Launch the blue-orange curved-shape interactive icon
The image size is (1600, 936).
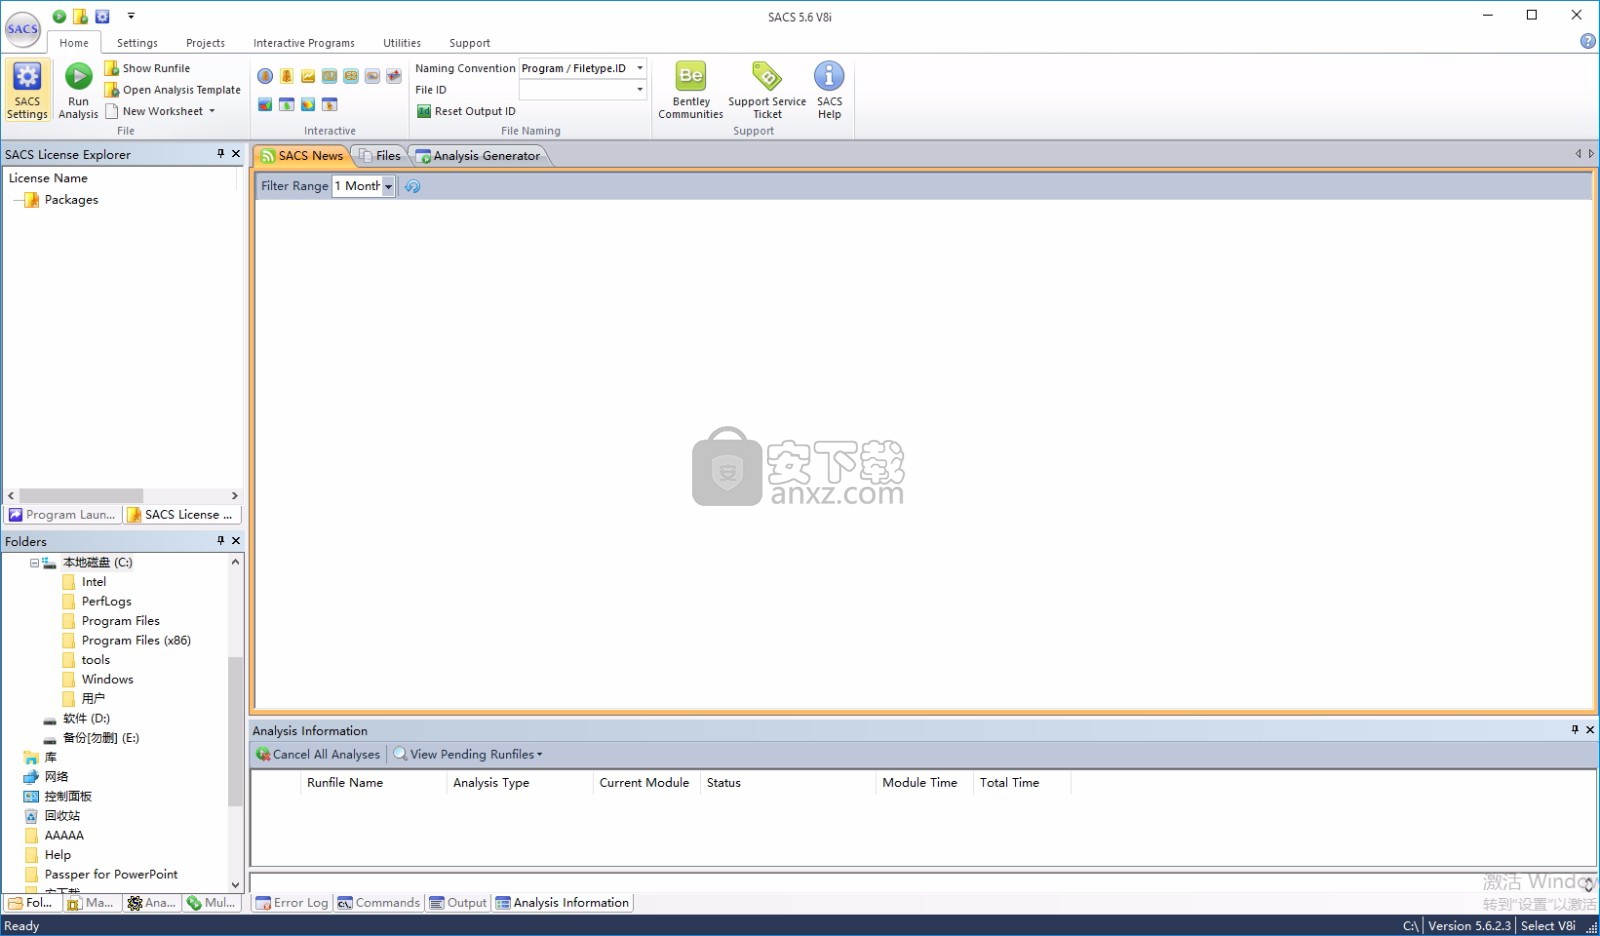click(x=372, y=76)
